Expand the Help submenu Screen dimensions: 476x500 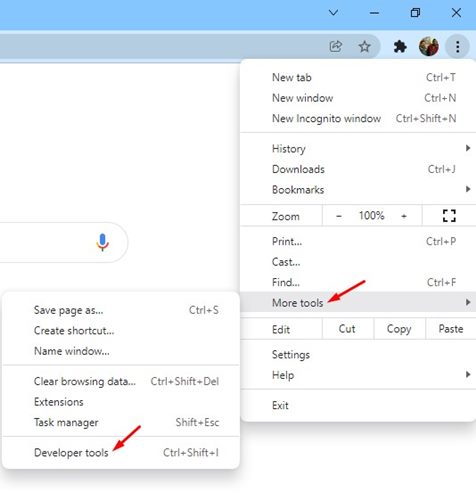point(357,375)
